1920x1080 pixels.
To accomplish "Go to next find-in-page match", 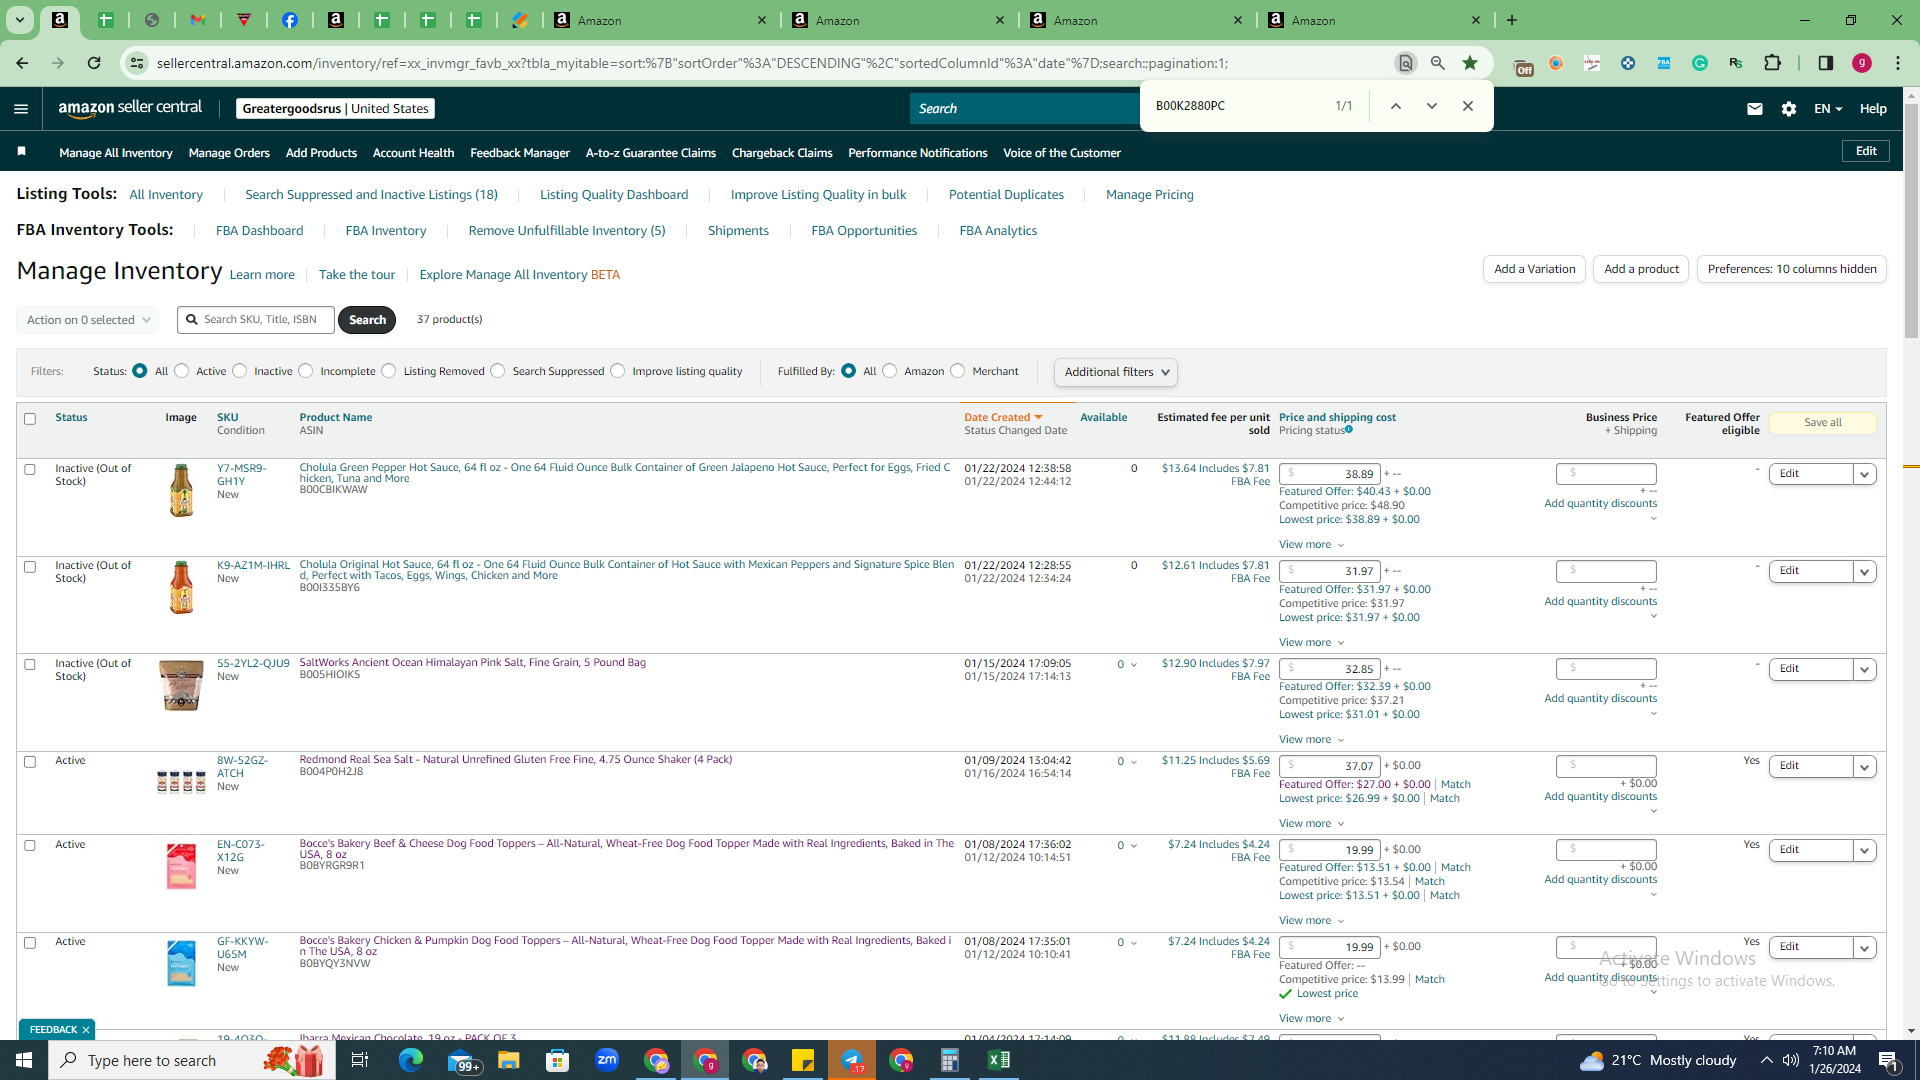I will (1431, 106).
